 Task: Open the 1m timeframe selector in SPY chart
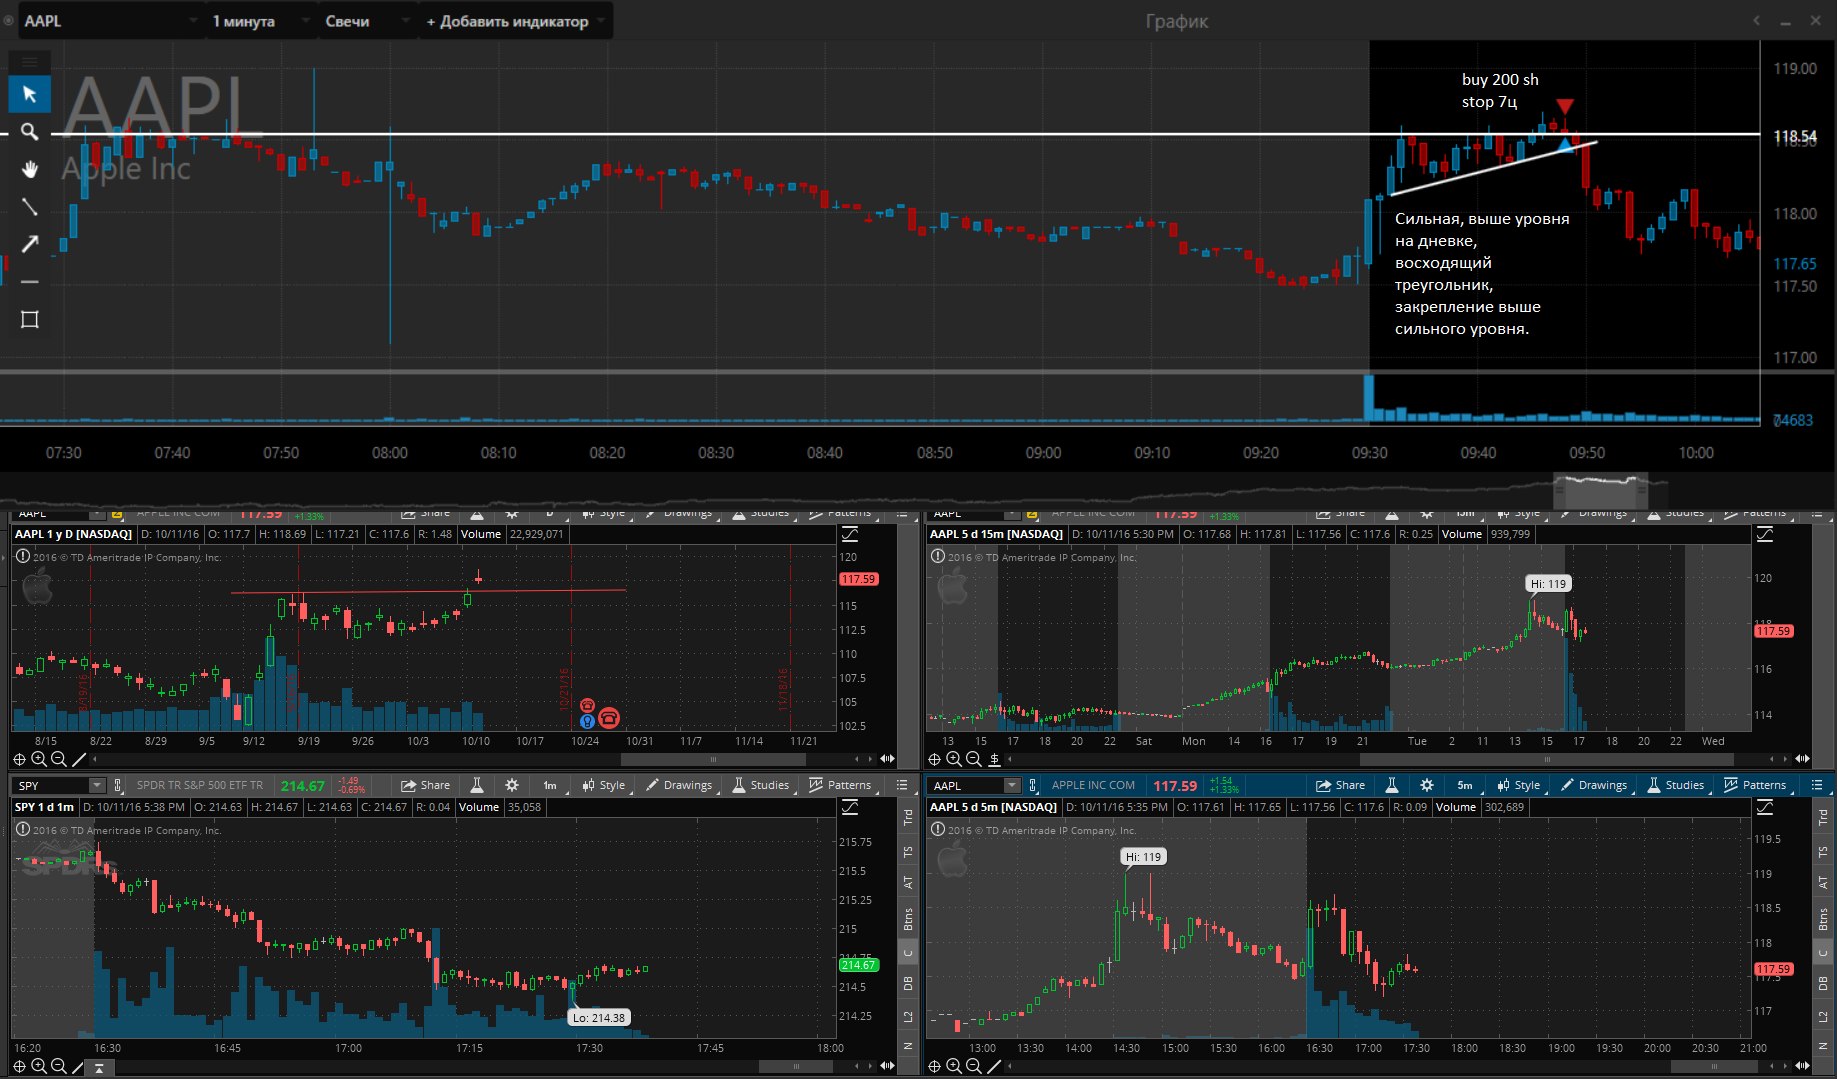pyautogui.click(x=550, y=785)
